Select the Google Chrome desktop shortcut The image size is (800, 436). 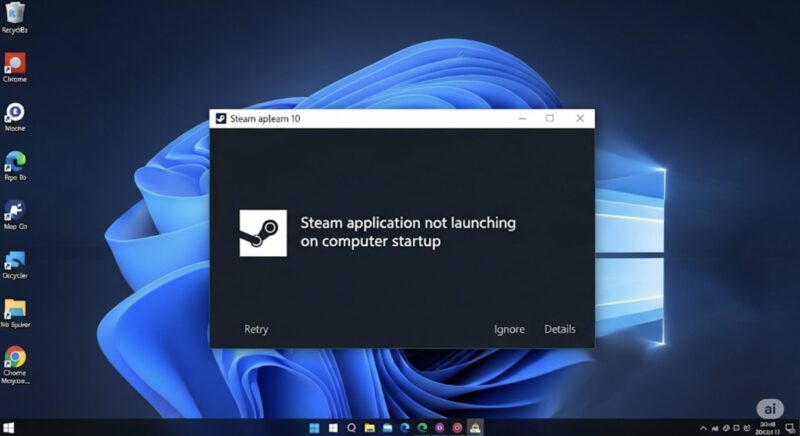point(15,365)
